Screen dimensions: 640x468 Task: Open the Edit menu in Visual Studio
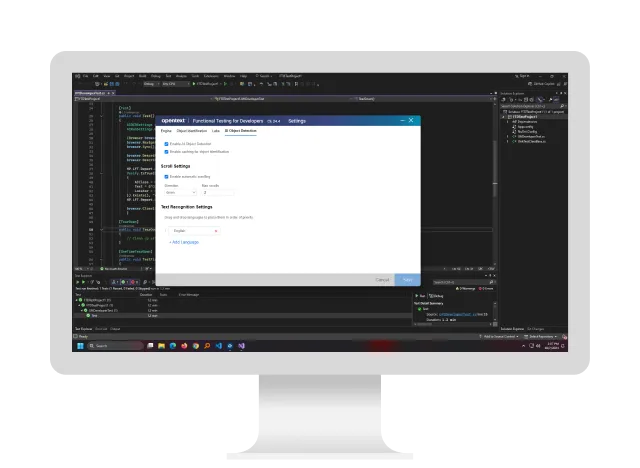(x=96, y=76)
